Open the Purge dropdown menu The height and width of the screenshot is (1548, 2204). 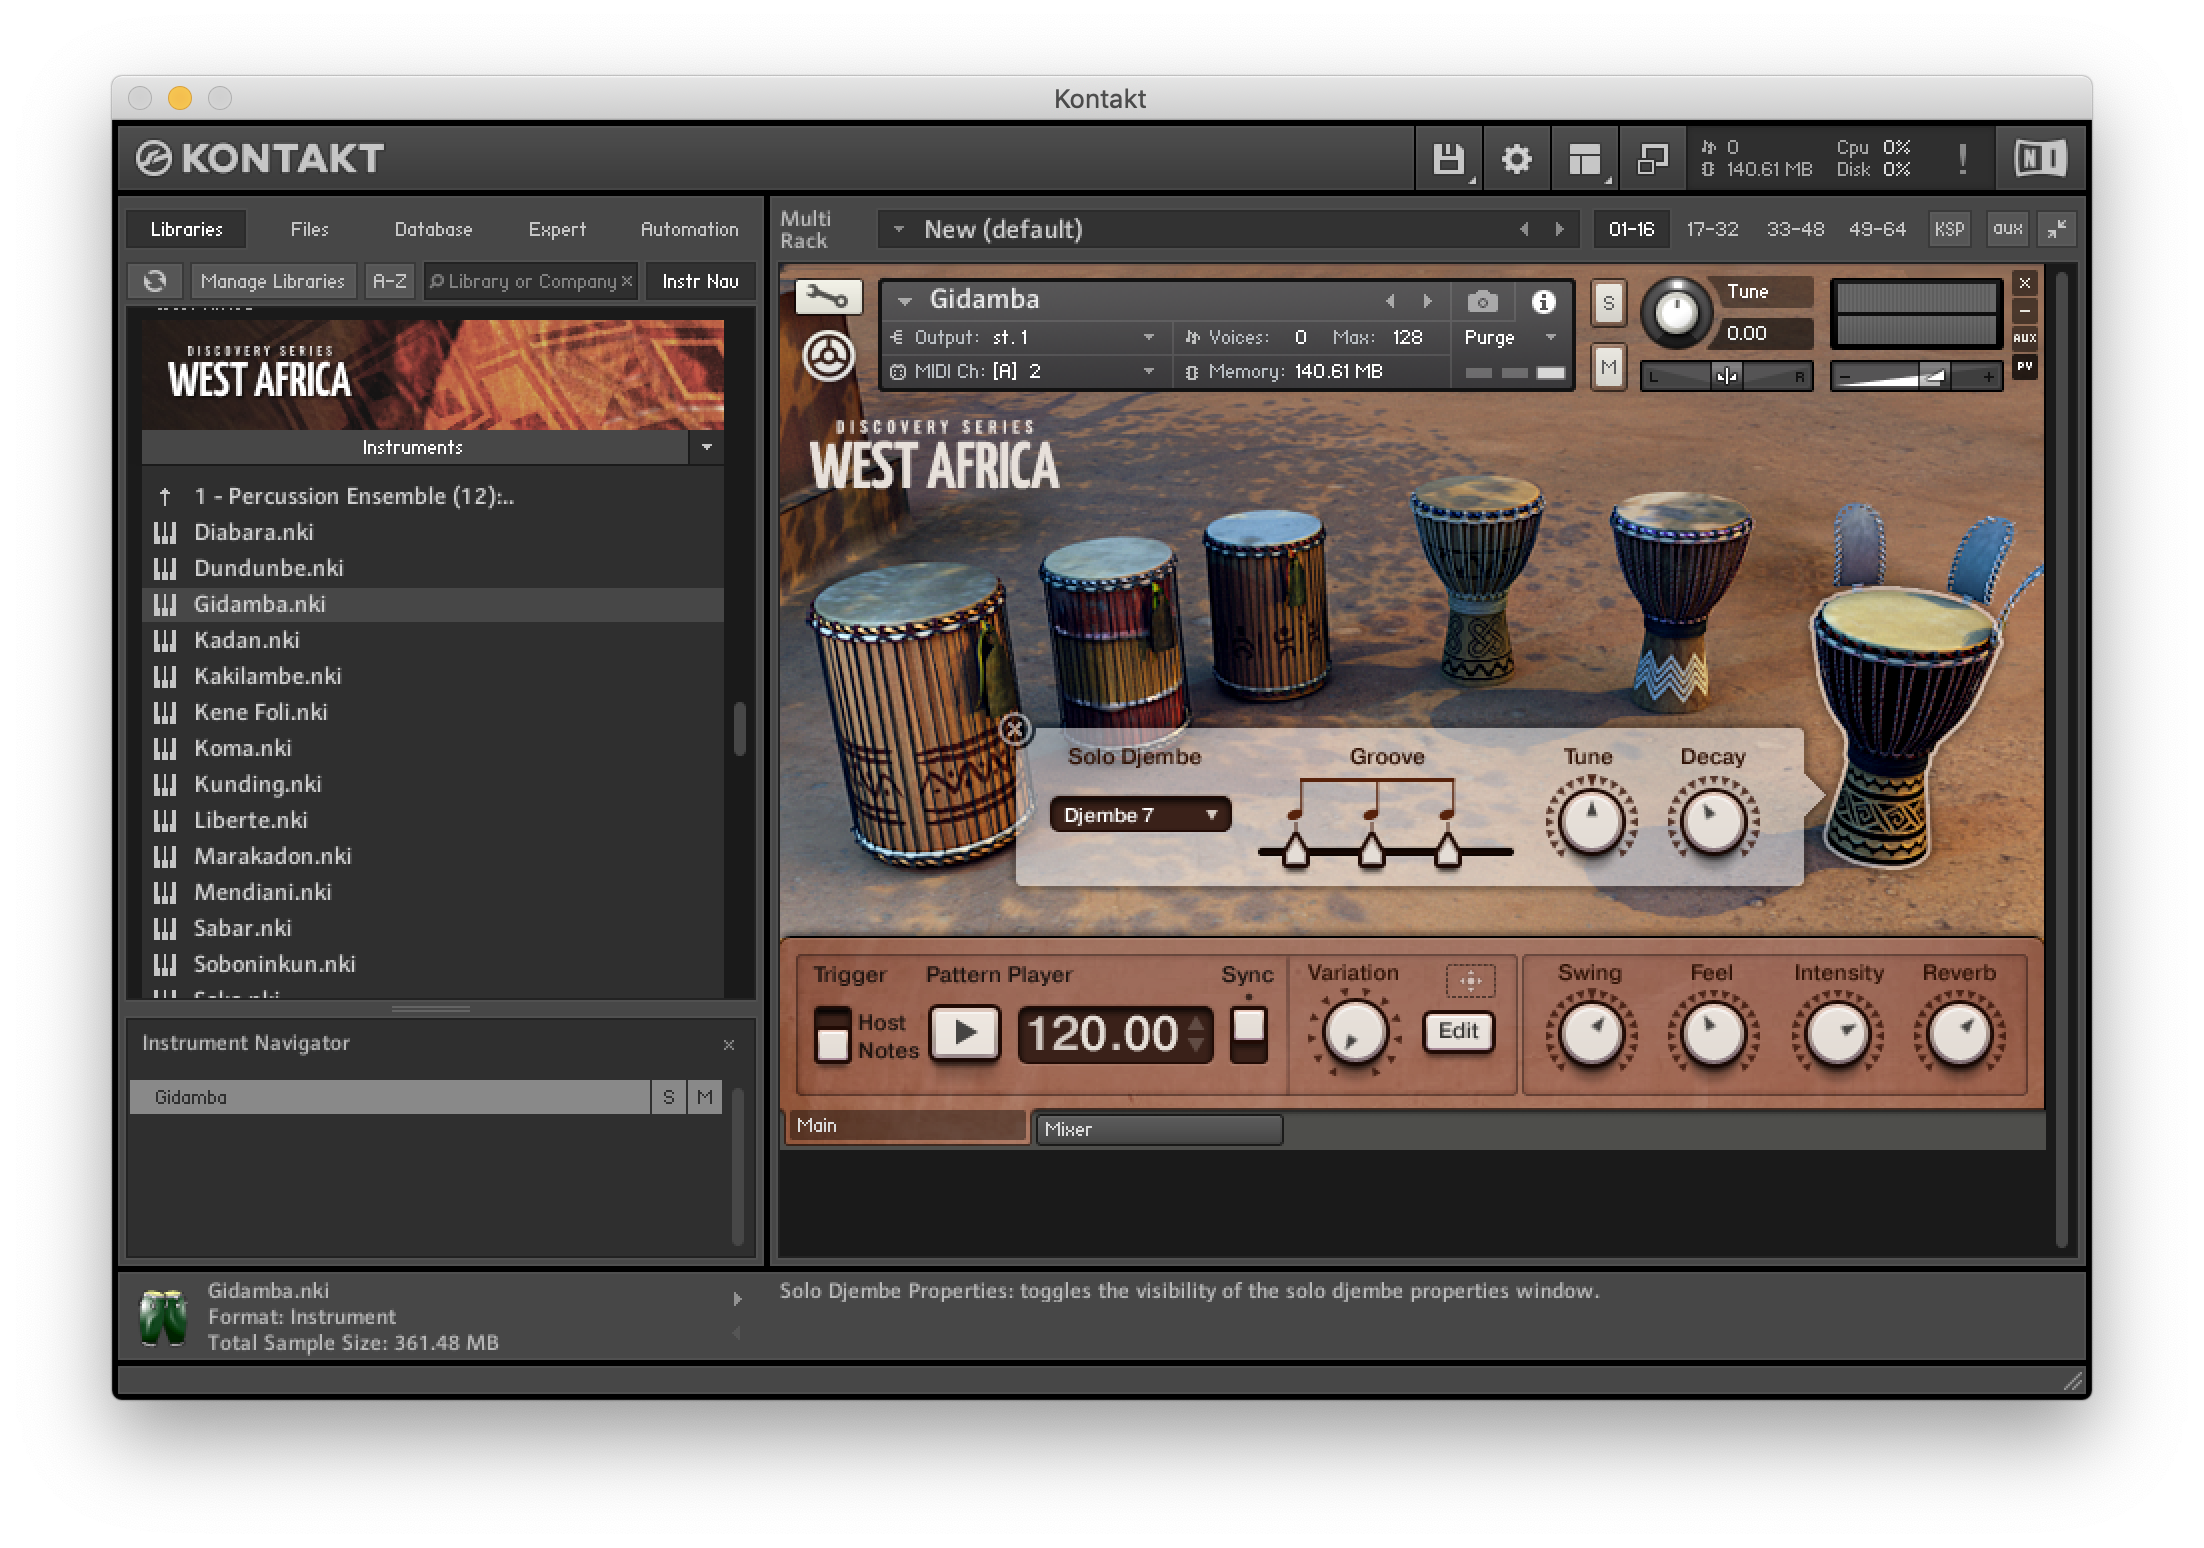(x=1510, y=338)
